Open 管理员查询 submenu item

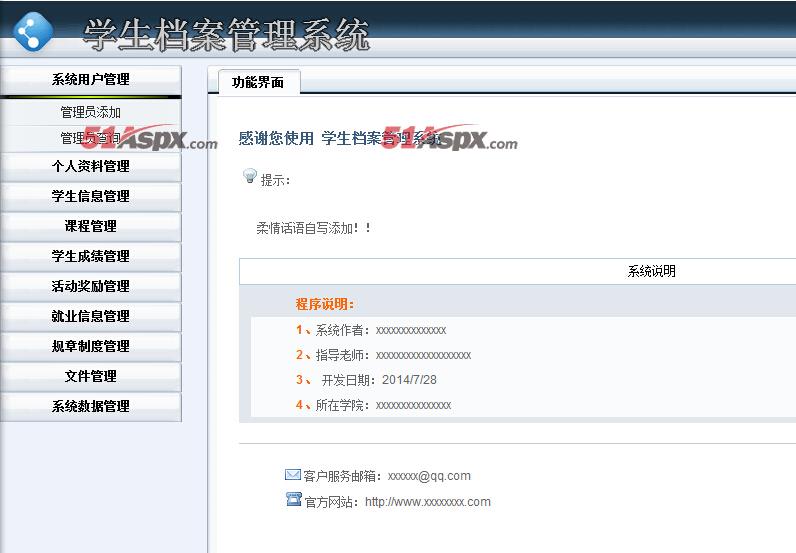point(90,138)
